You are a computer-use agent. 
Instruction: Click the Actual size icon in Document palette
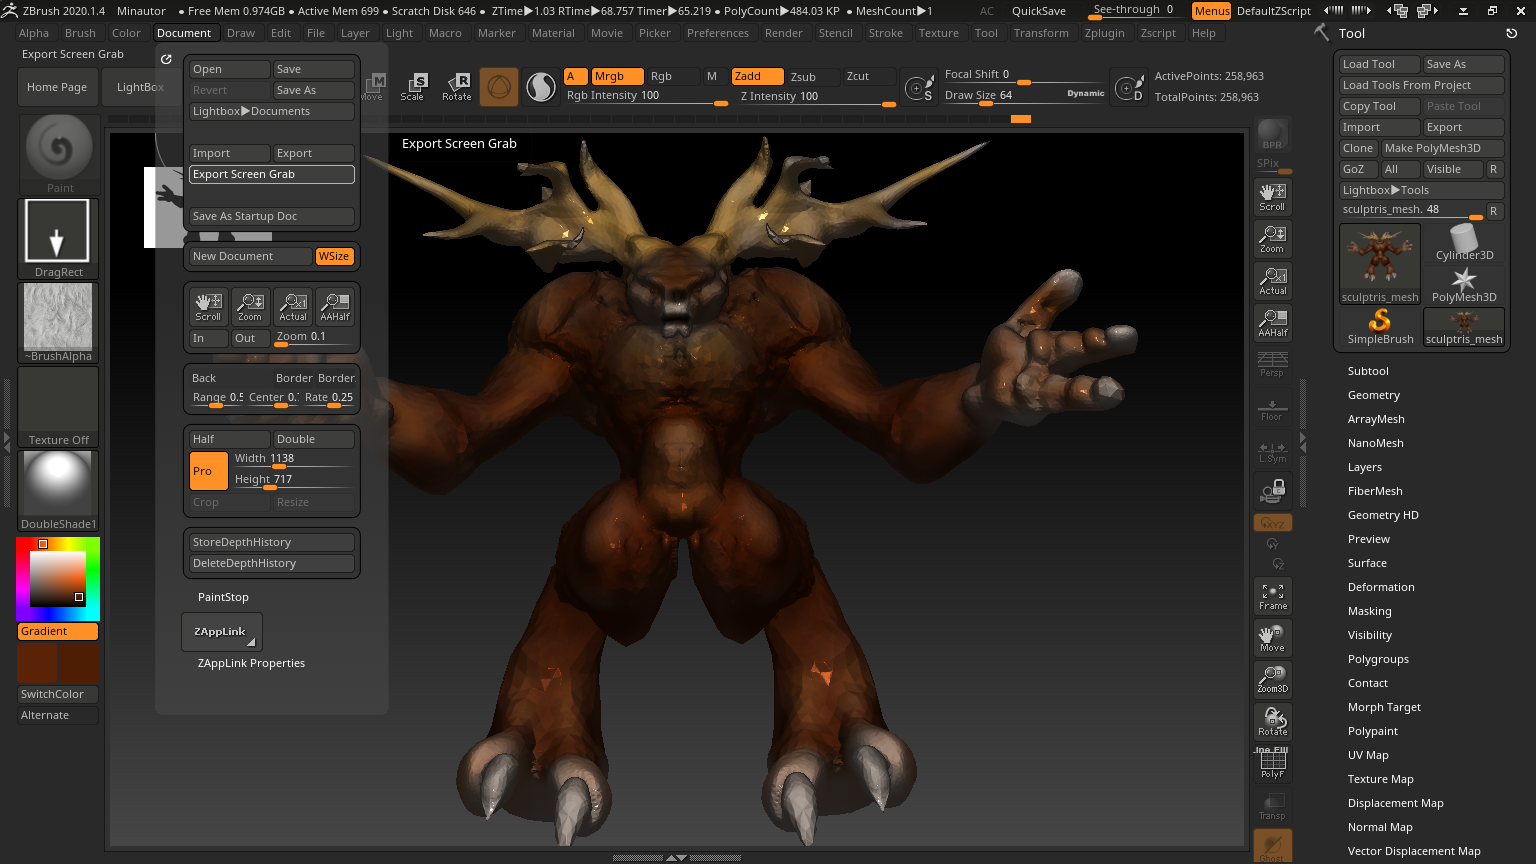tap(293, 307)
